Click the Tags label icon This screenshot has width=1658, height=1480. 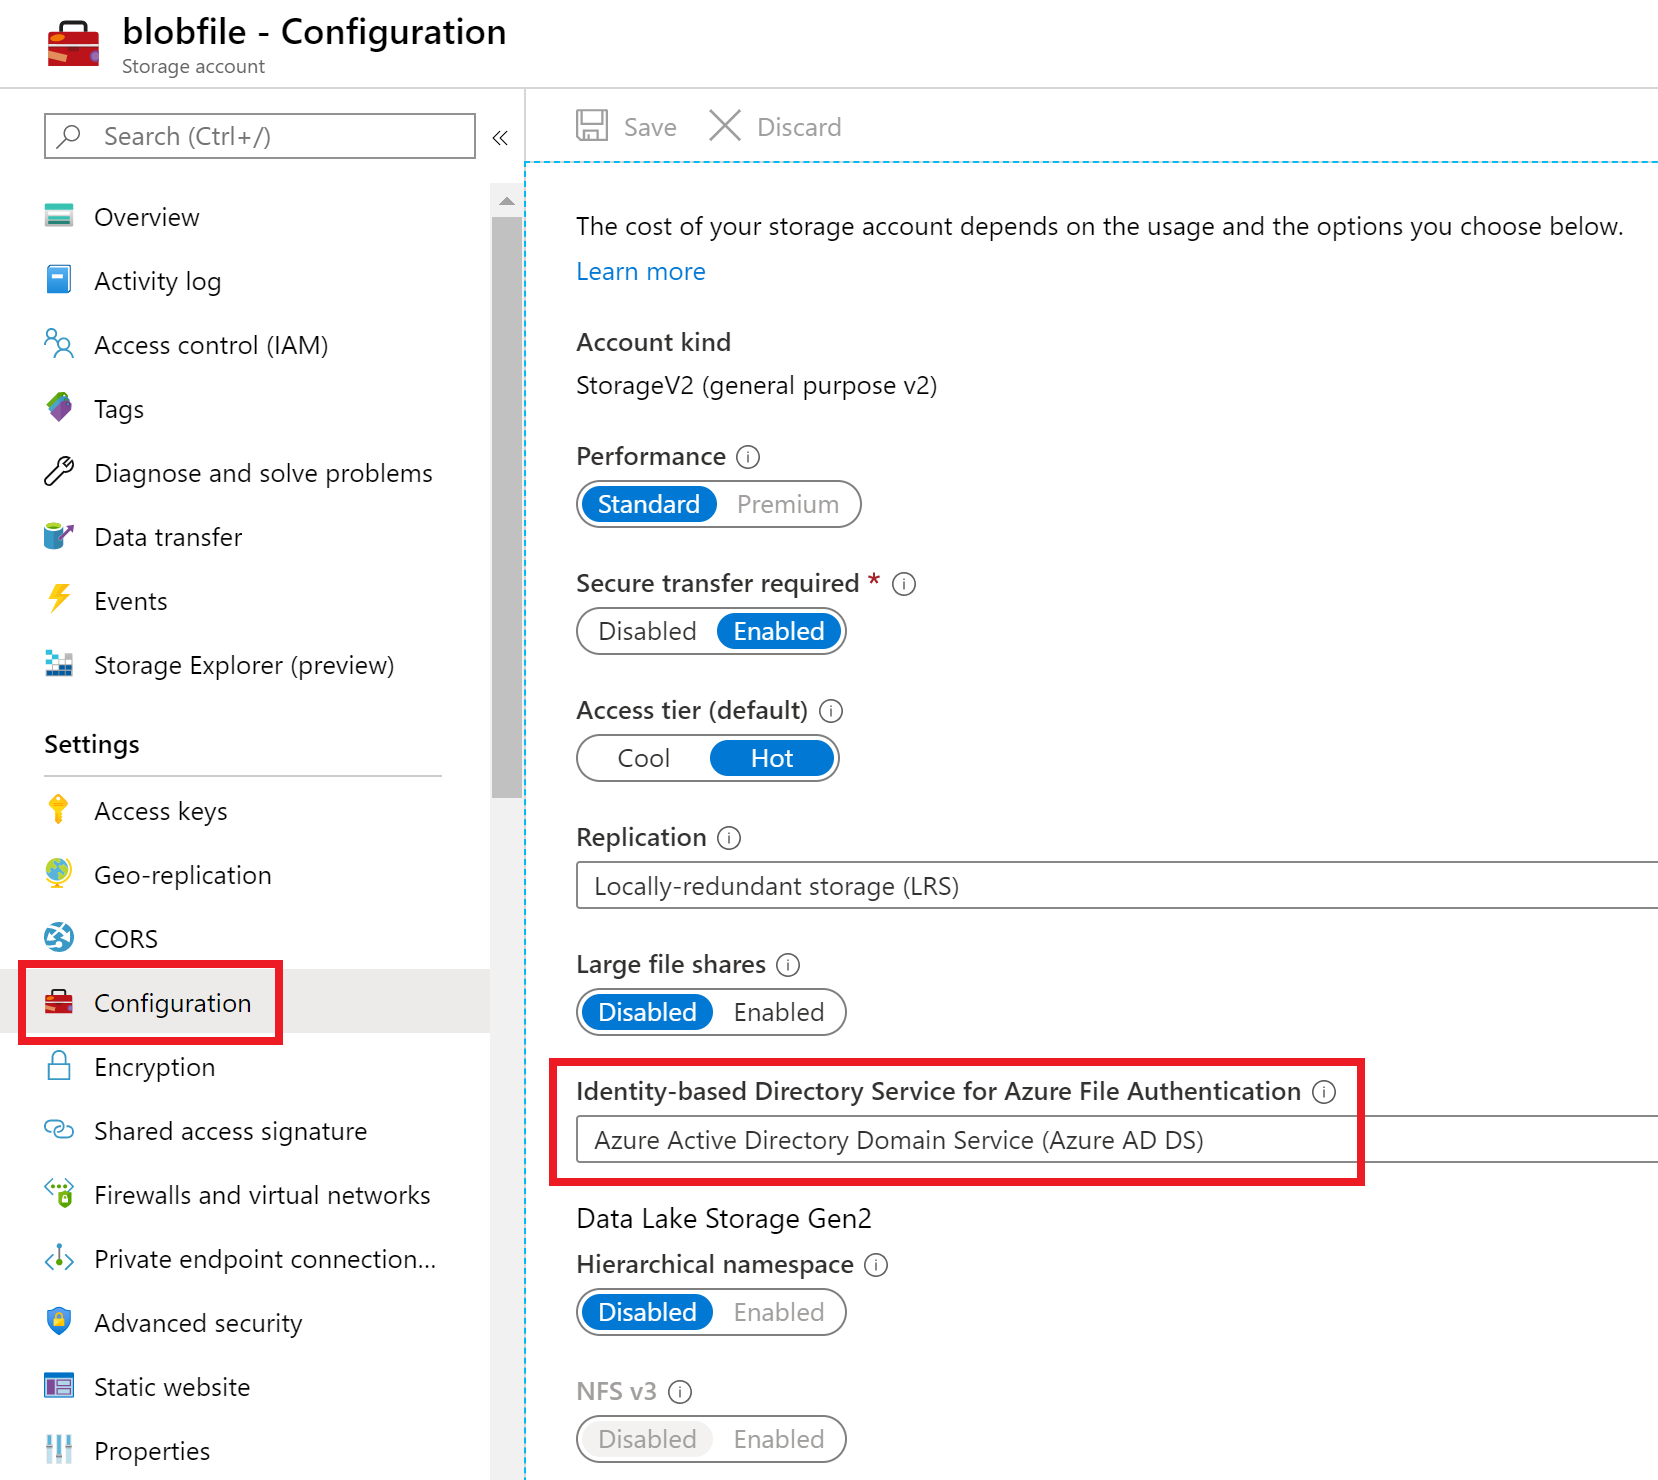59,407
